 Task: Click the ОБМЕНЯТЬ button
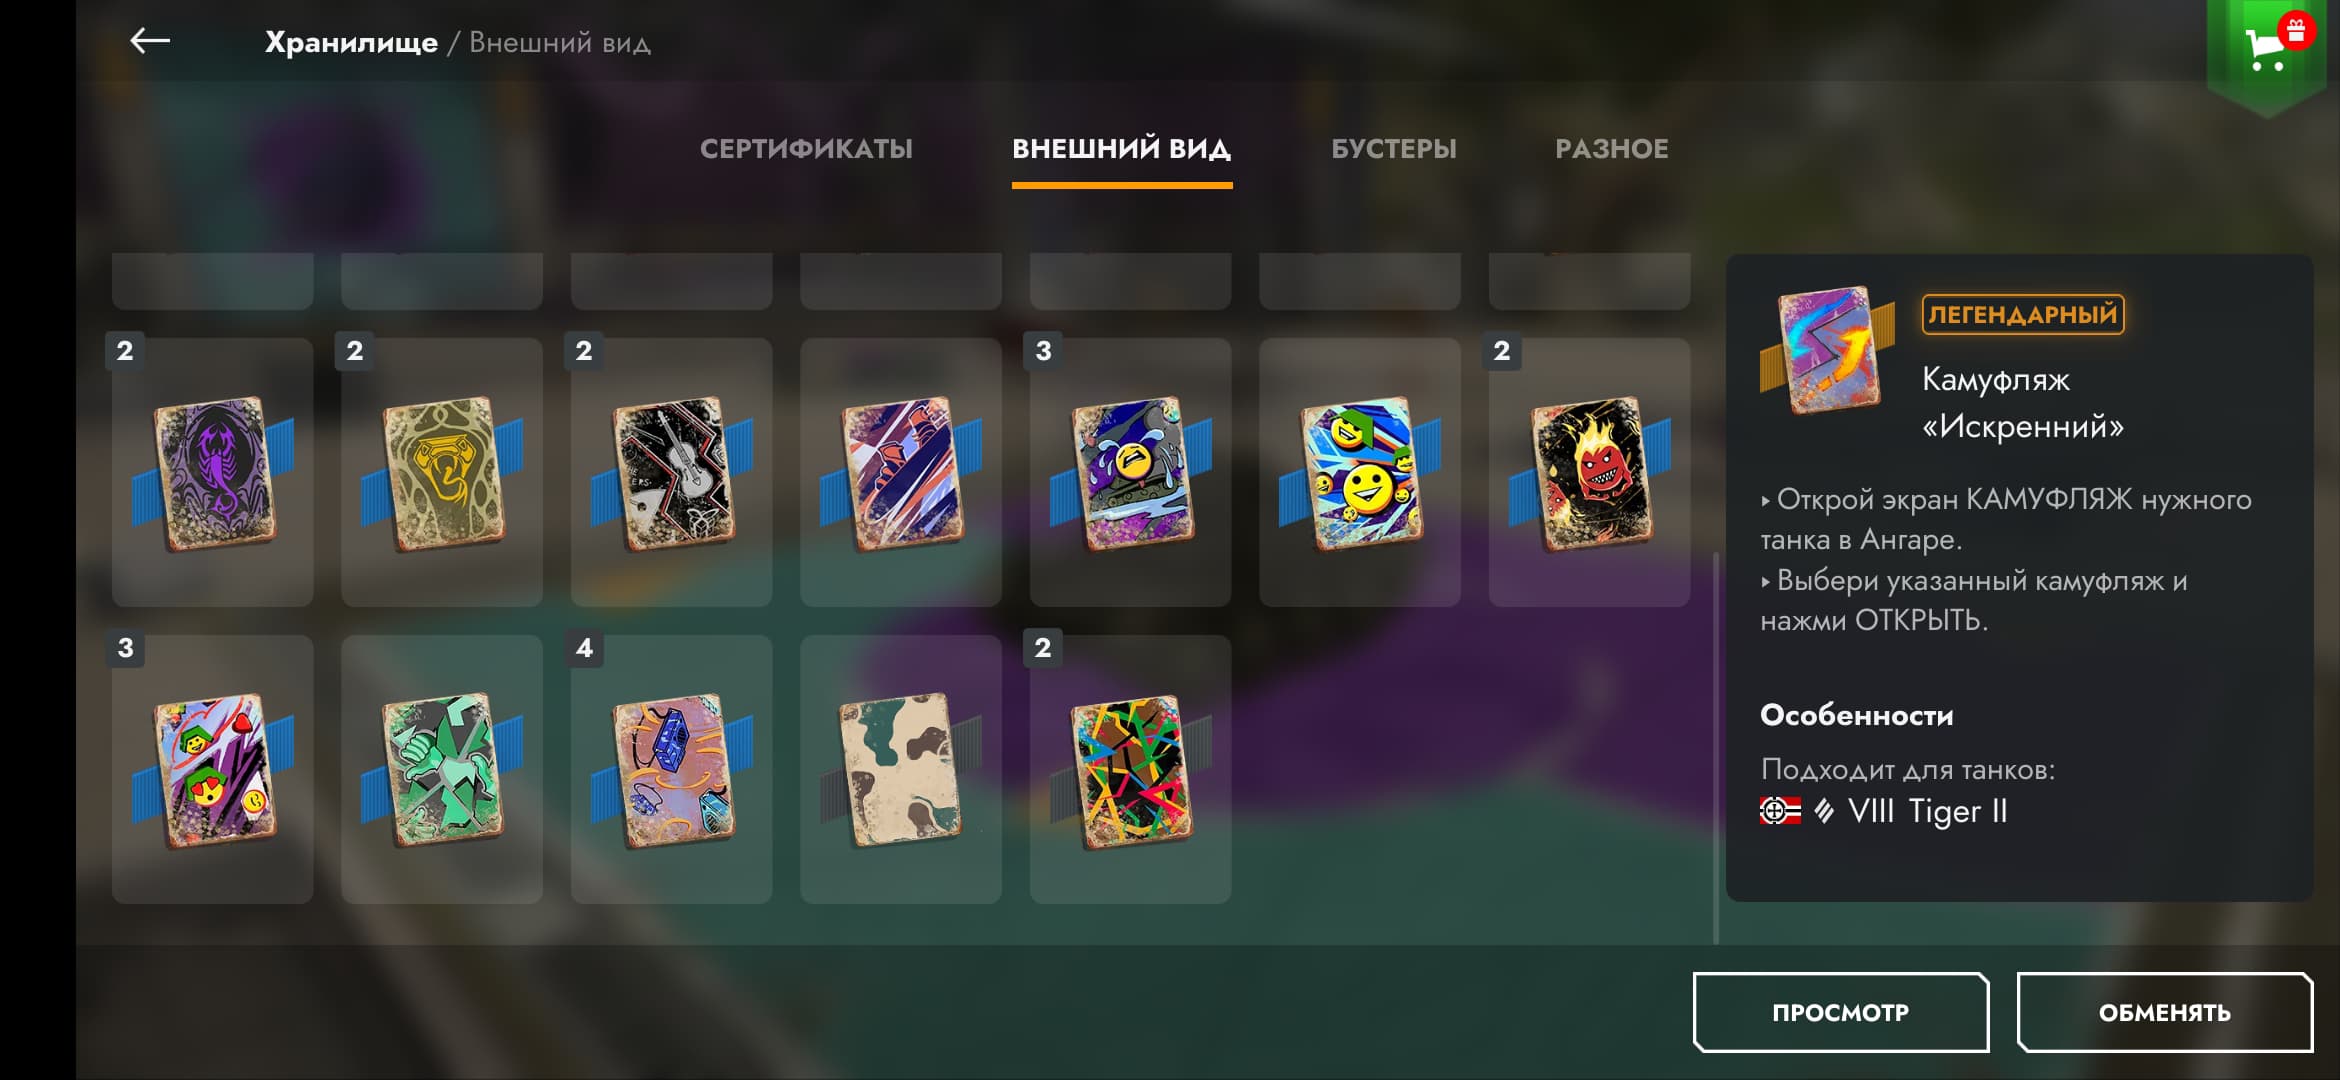2164,1012
